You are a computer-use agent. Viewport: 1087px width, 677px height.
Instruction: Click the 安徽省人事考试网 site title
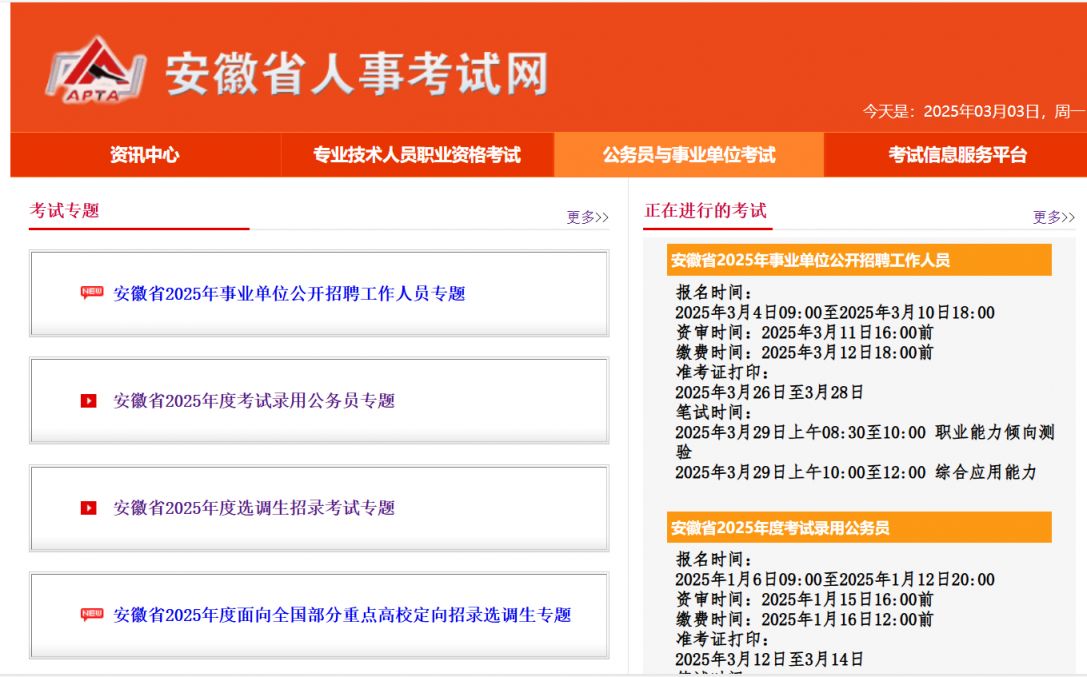point(357,73)
